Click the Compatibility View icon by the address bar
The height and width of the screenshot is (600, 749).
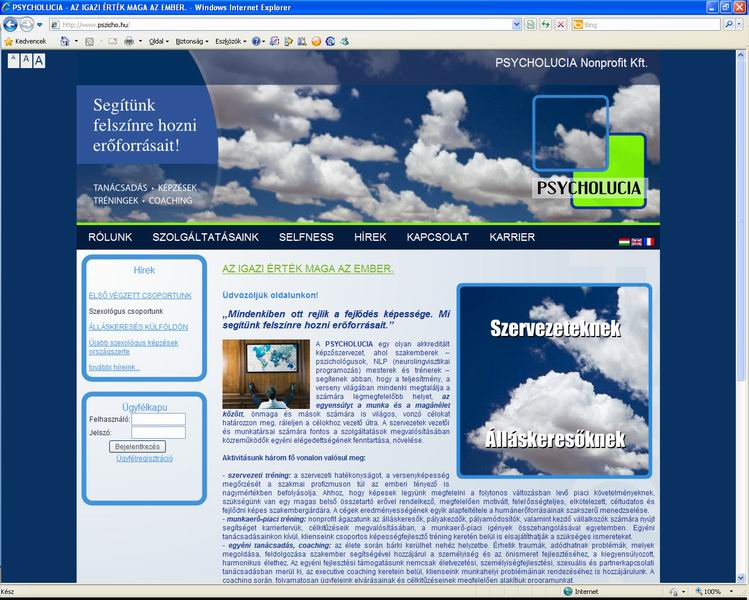[530, 24]
